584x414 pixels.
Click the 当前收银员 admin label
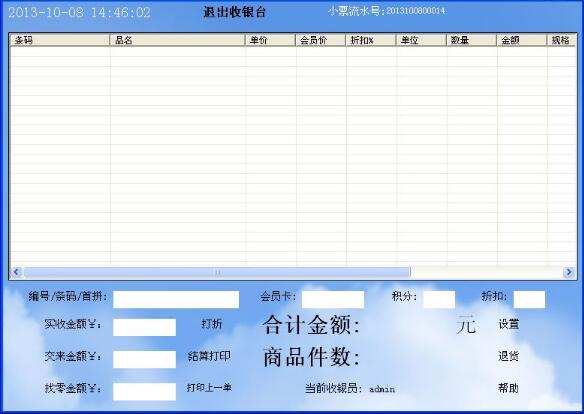pos(350,389)
